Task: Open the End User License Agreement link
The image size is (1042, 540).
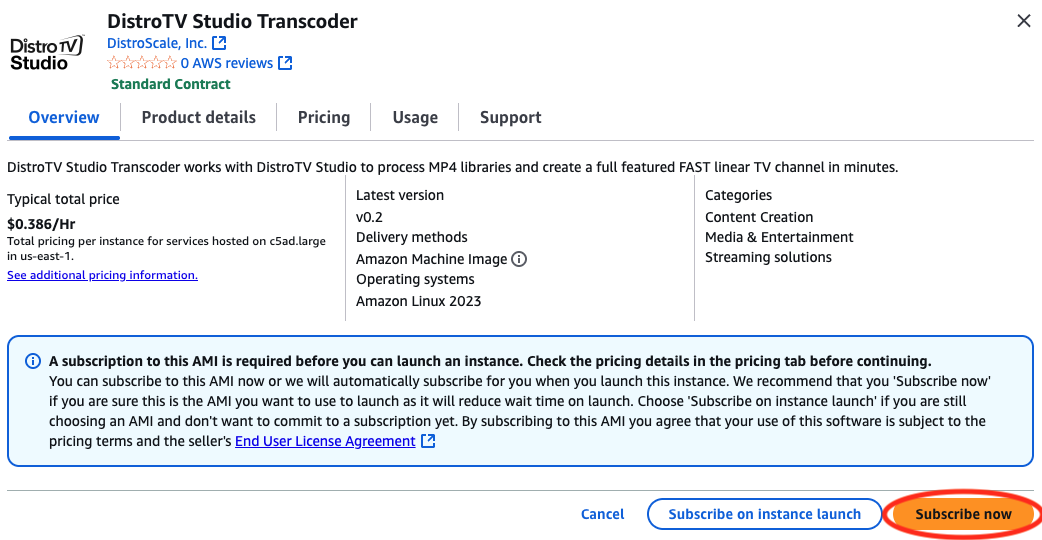Action: [x=325, y=441]
